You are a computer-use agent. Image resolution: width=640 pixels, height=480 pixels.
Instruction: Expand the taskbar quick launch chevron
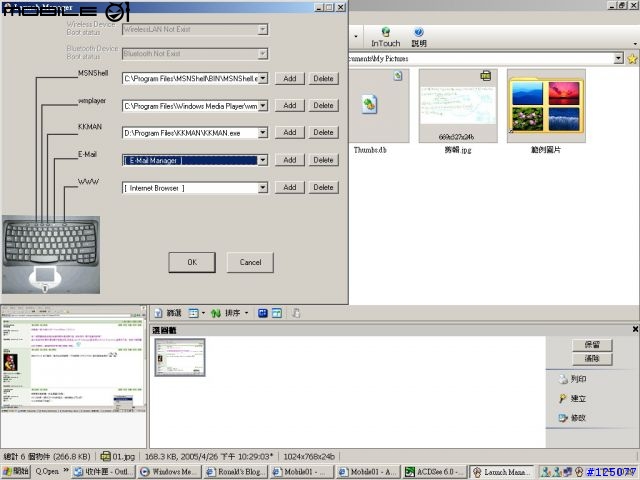coord(65,471)
